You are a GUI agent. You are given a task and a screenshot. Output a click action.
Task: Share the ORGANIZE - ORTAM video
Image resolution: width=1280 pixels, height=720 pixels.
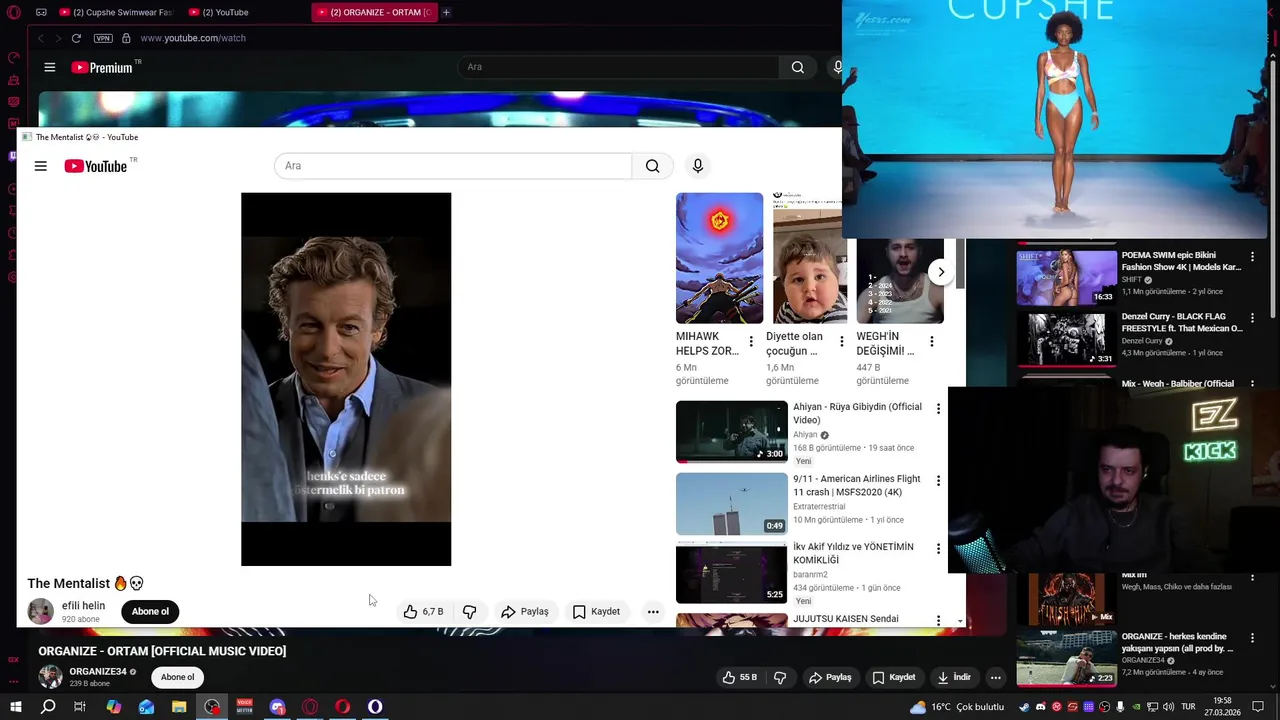tap(830, 677)
